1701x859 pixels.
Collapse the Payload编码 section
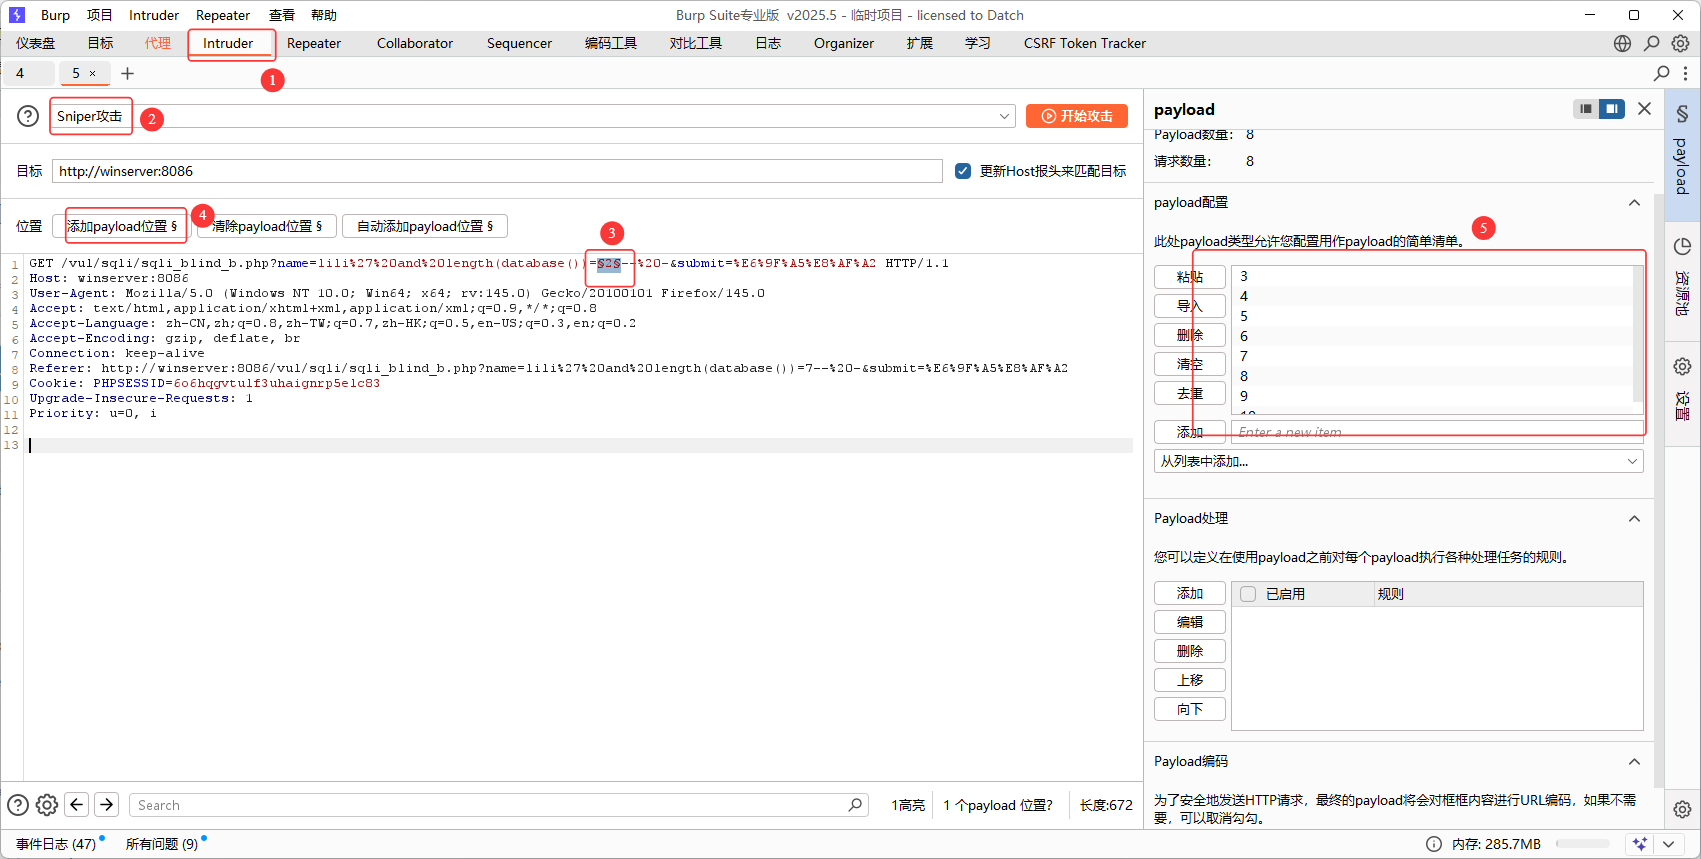[x=1634, y=762]
